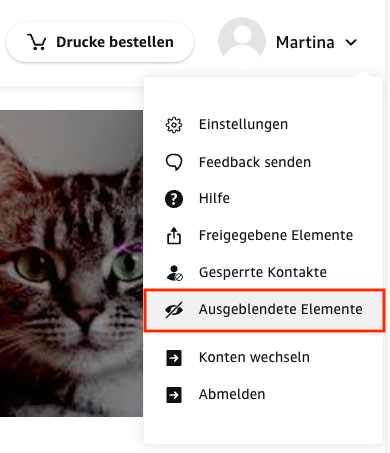Screen dimensions: 390x453
Task: Click the shopping cart icon
Action: coord(37,42)
